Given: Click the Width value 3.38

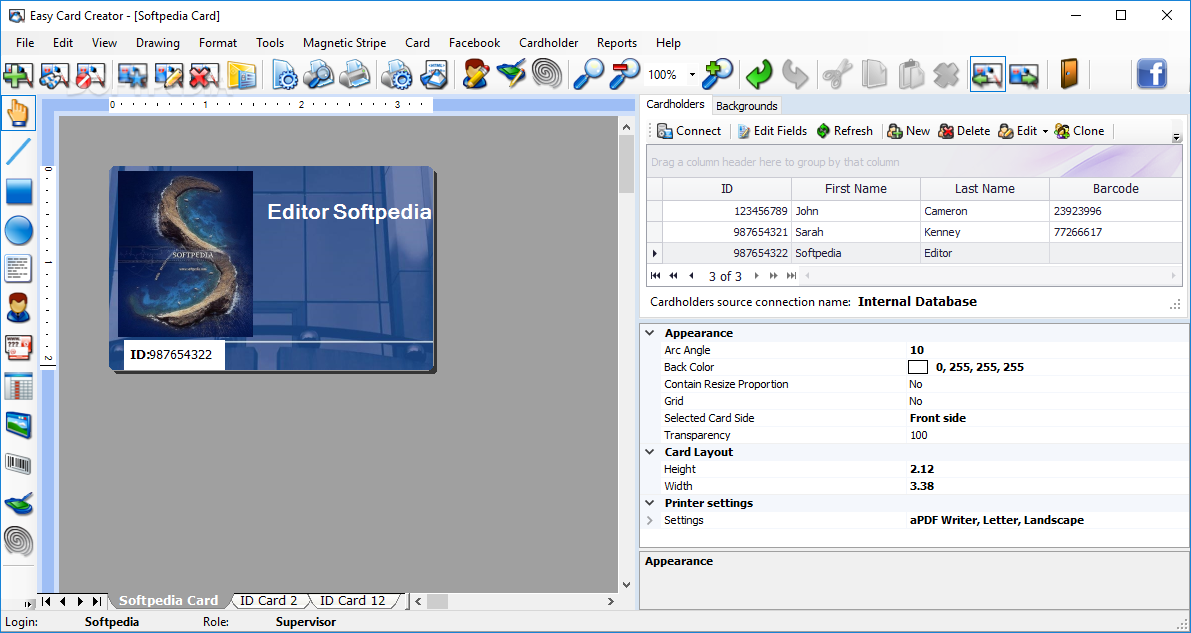Looking at the screenshot, I should click(922, 486).
